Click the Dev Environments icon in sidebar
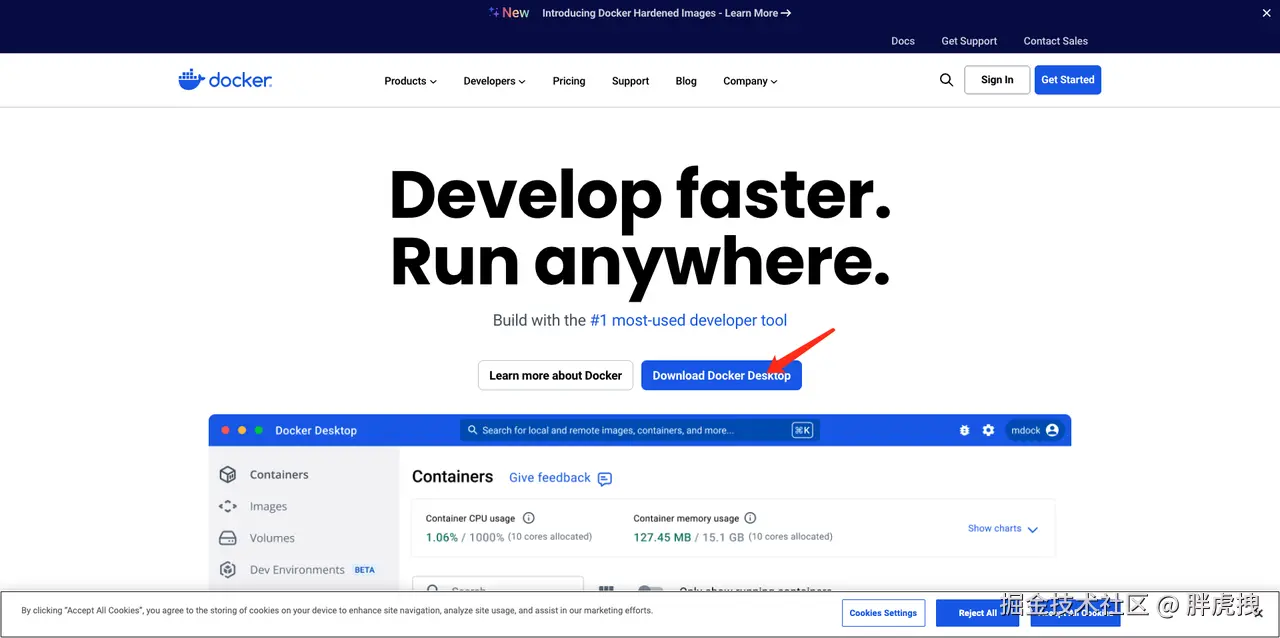 (228, 570)
